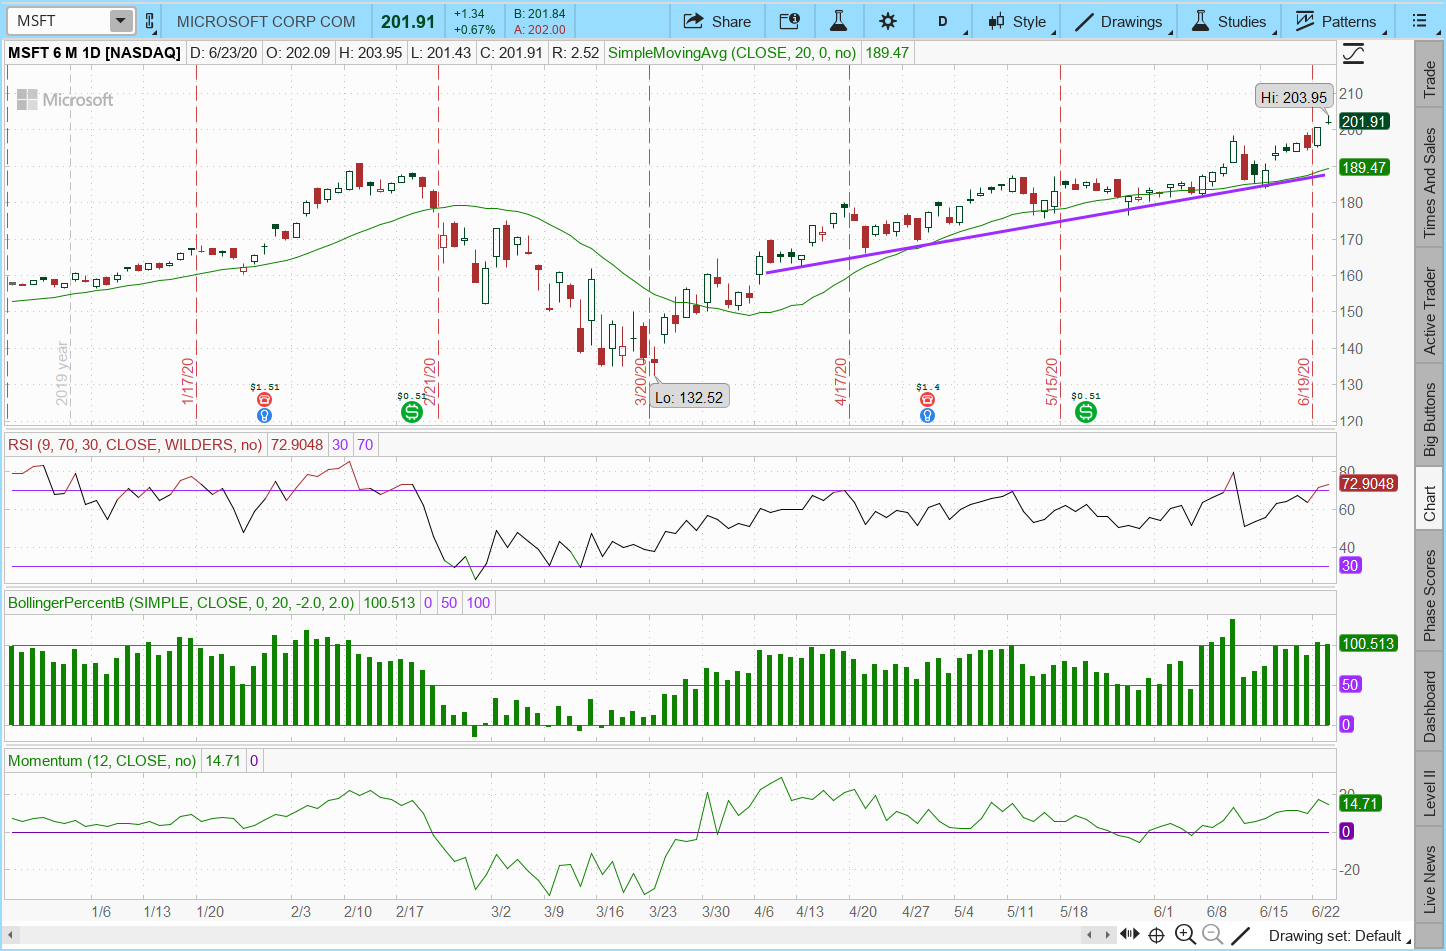Toggle the expand-collapse arrows icon at bottom
The width and height of the screenshot is (1446, 951).
point(1129,935)
